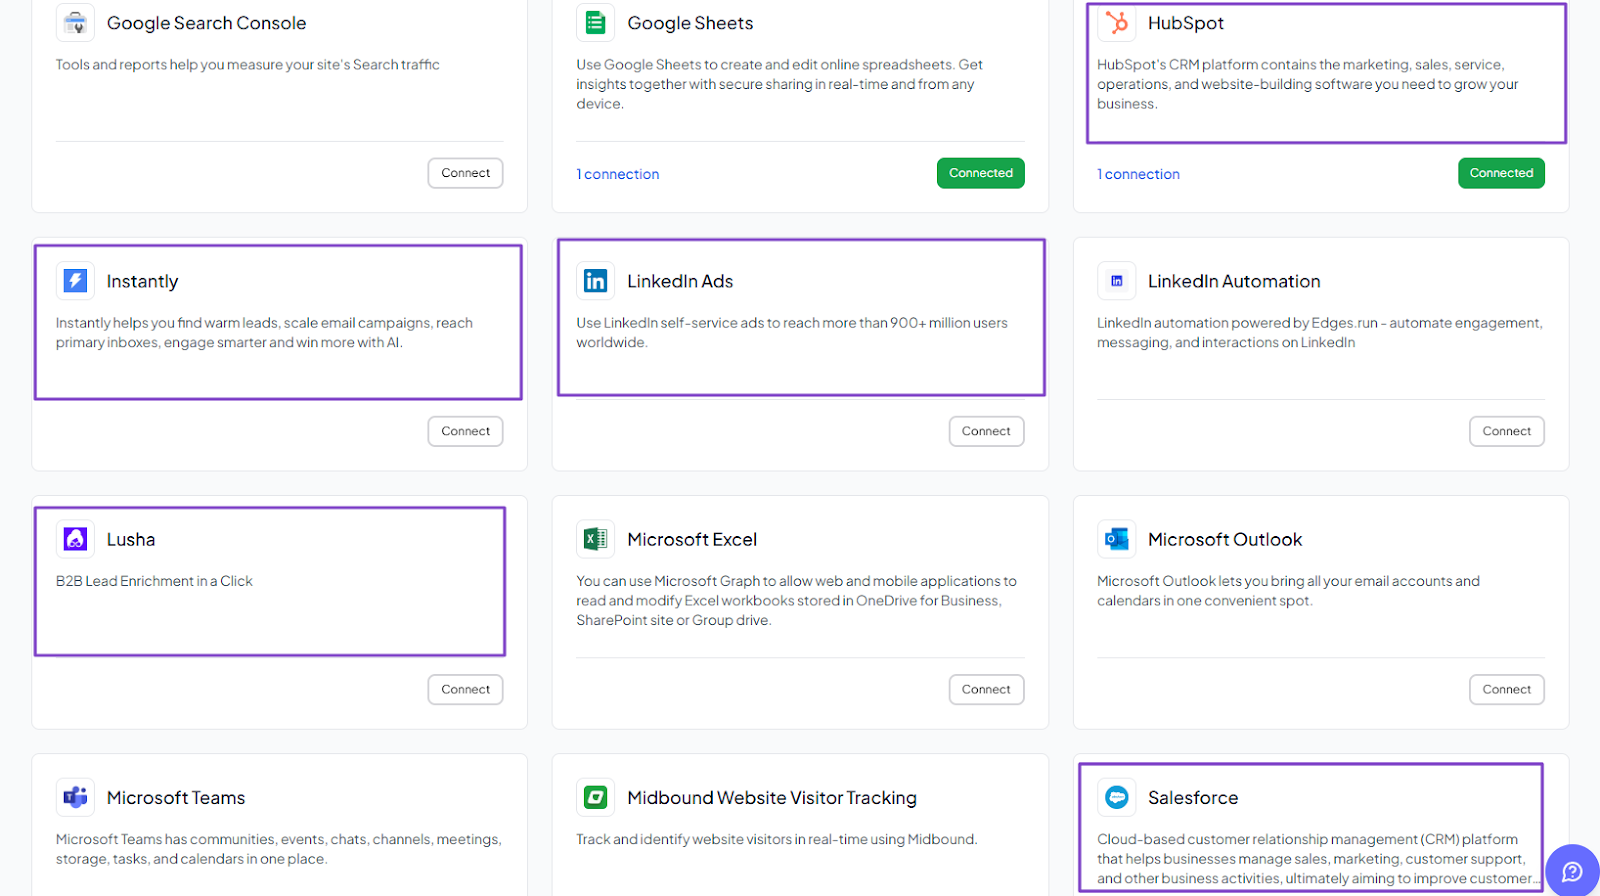Image resolution: width=1600 pixels, height=896 pixels.
Task: Select Midbound Website Visitor Tracking title
Action: (x=772, y=797)
